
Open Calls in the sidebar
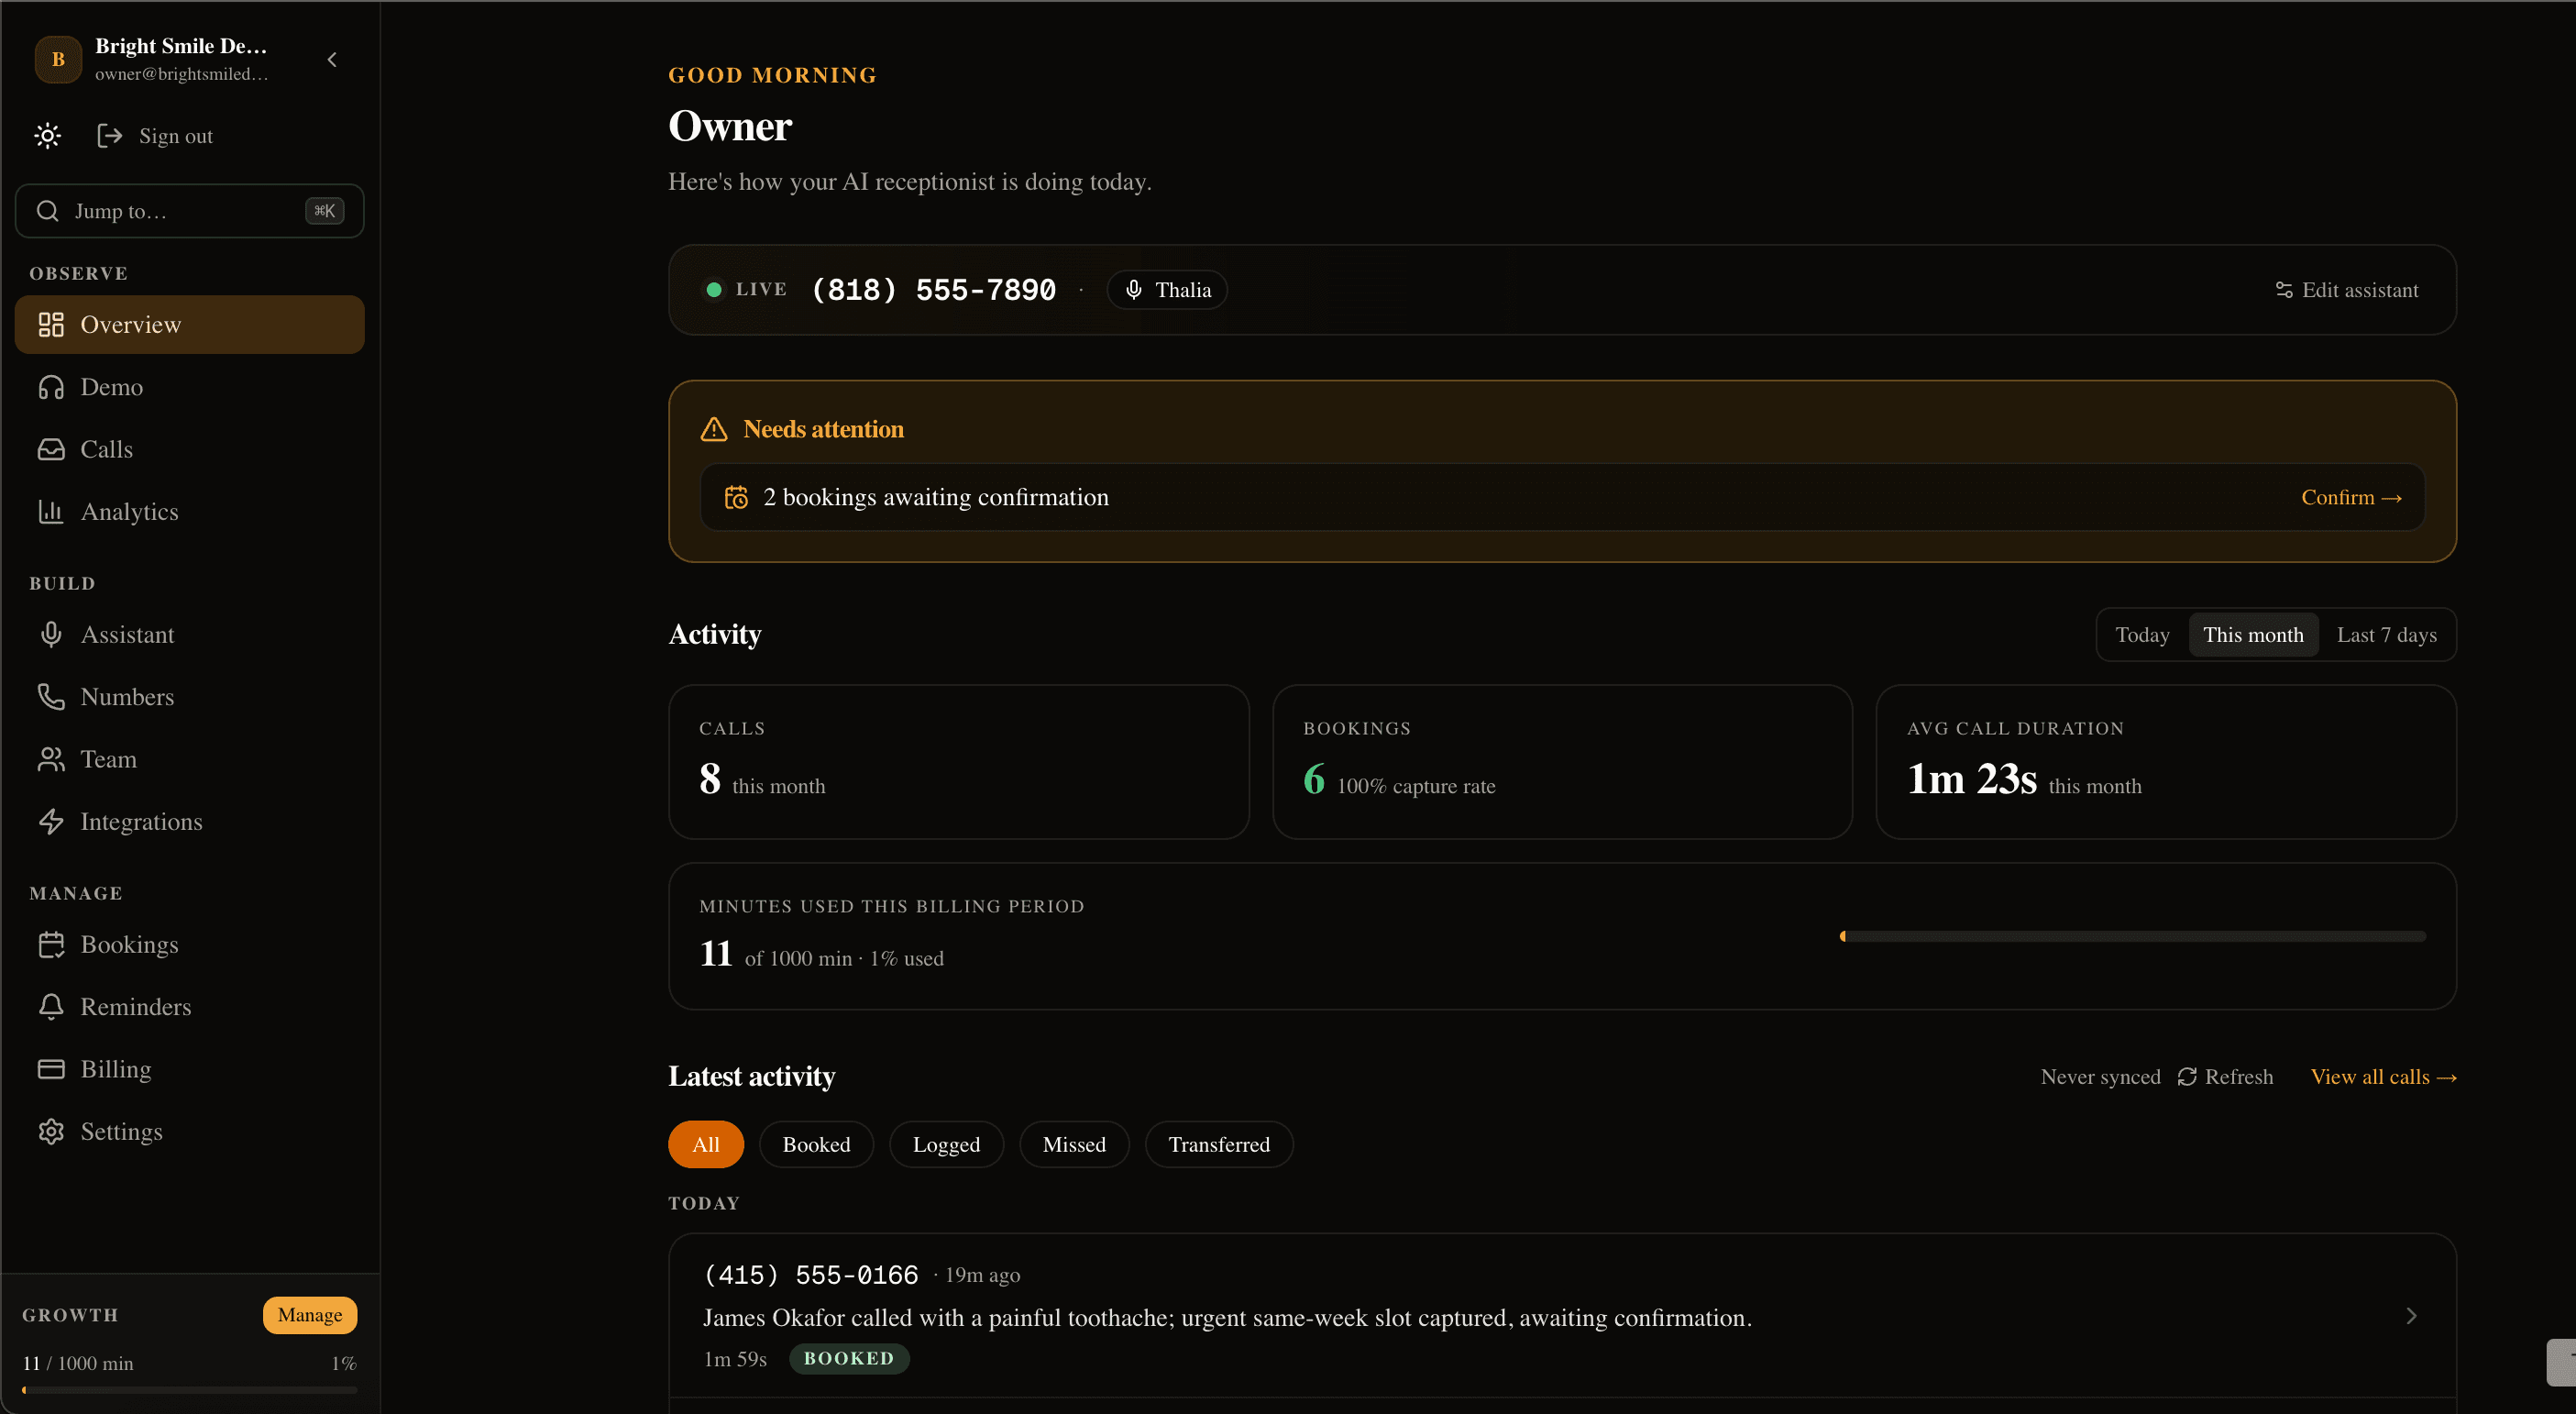[x=190, y=449]
